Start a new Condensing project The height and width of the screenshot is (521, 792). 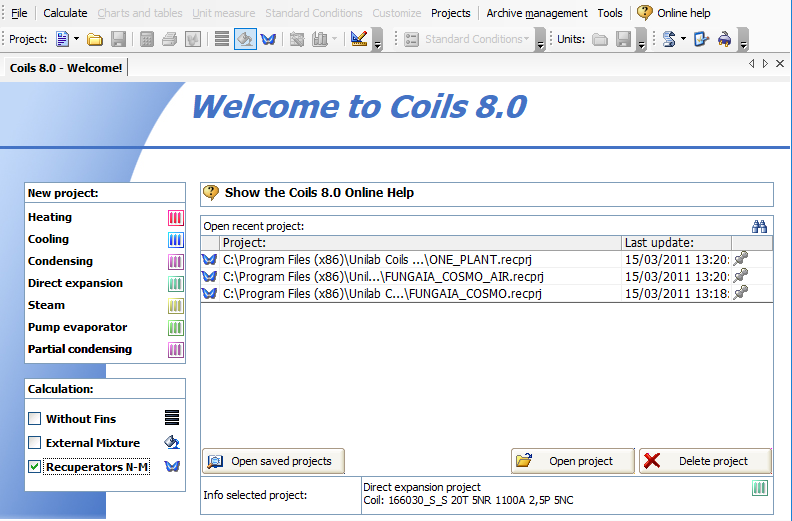pyautogui.click(x=61, y=261)
